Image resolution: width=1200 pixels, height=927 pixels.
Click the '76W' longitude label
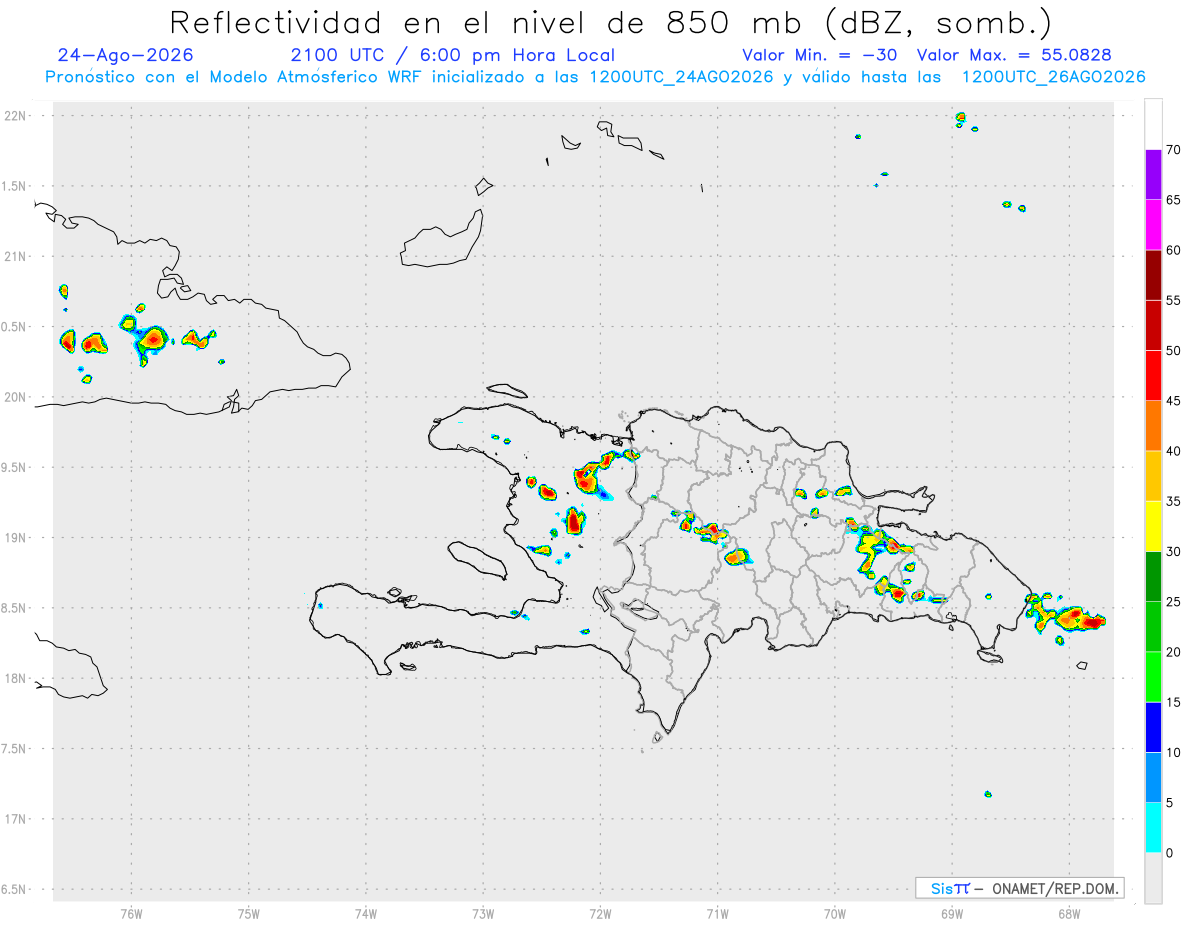(131, 913)
